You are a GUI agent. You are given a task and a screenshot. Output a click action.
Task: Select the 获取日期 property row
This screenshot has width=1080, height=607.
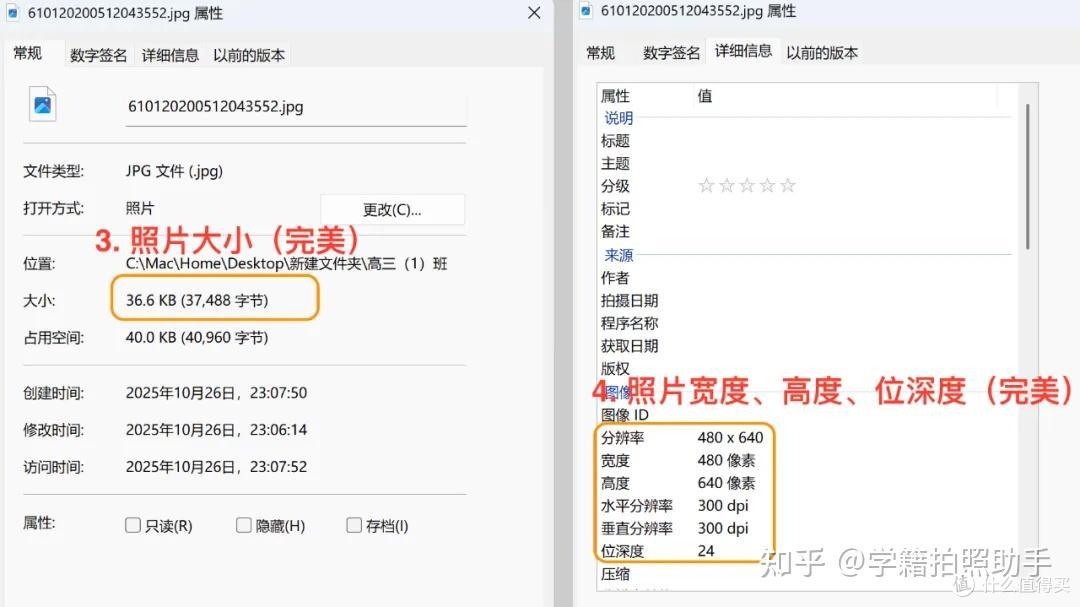pyautogui.click(x=806, y=346)
